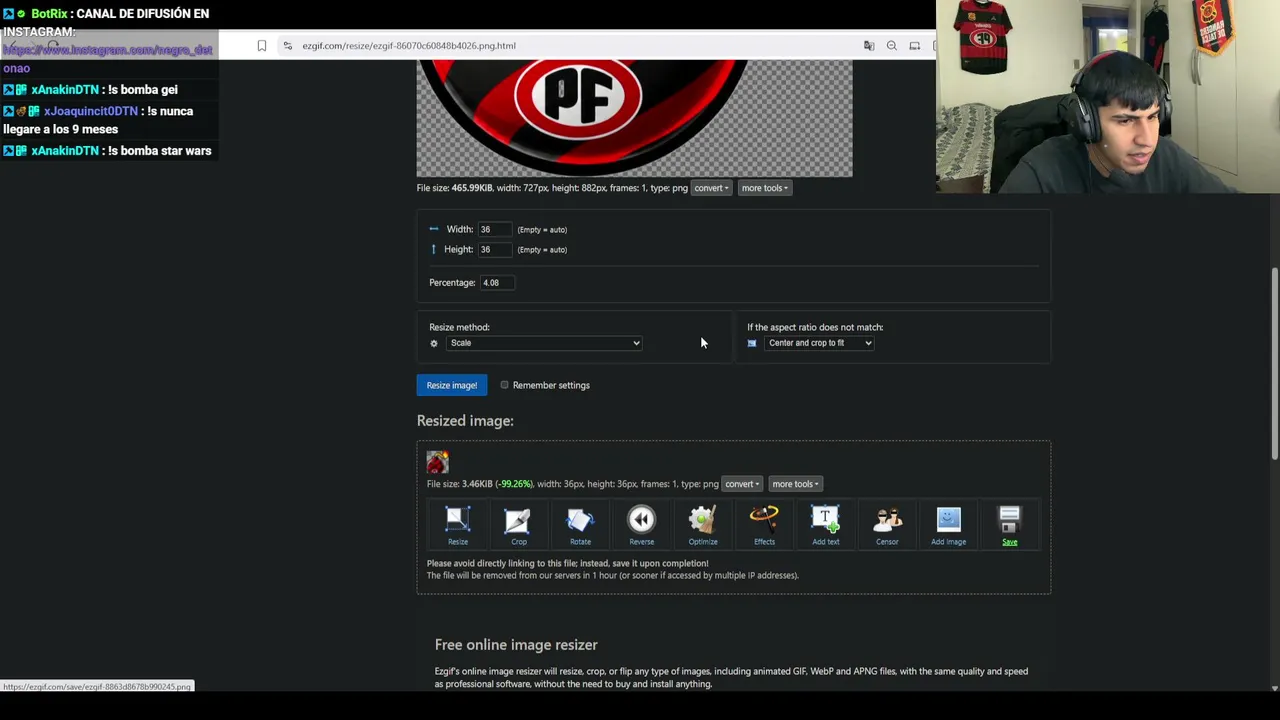1280x720 pixels.
Task: Open the Add image tool icon
Action: pyautogui.click(x=948, y=520)
